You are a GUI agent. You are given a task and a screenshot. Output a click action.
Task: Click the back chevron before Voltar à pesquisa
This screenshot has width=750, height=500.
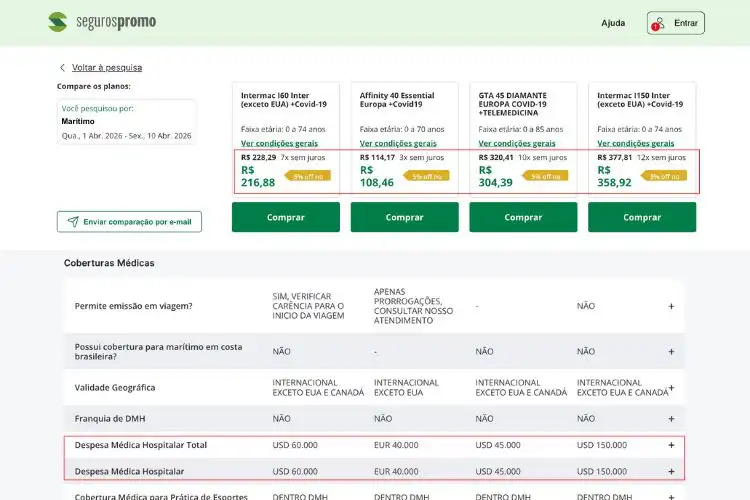tap(62, 67)
